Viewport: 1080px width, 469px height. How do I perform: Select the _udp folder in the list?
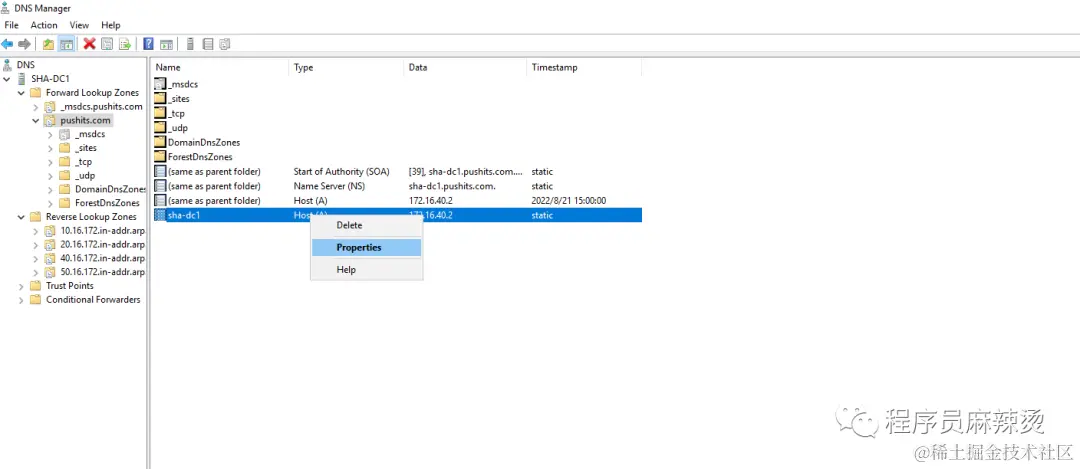(x=178, y=128)
